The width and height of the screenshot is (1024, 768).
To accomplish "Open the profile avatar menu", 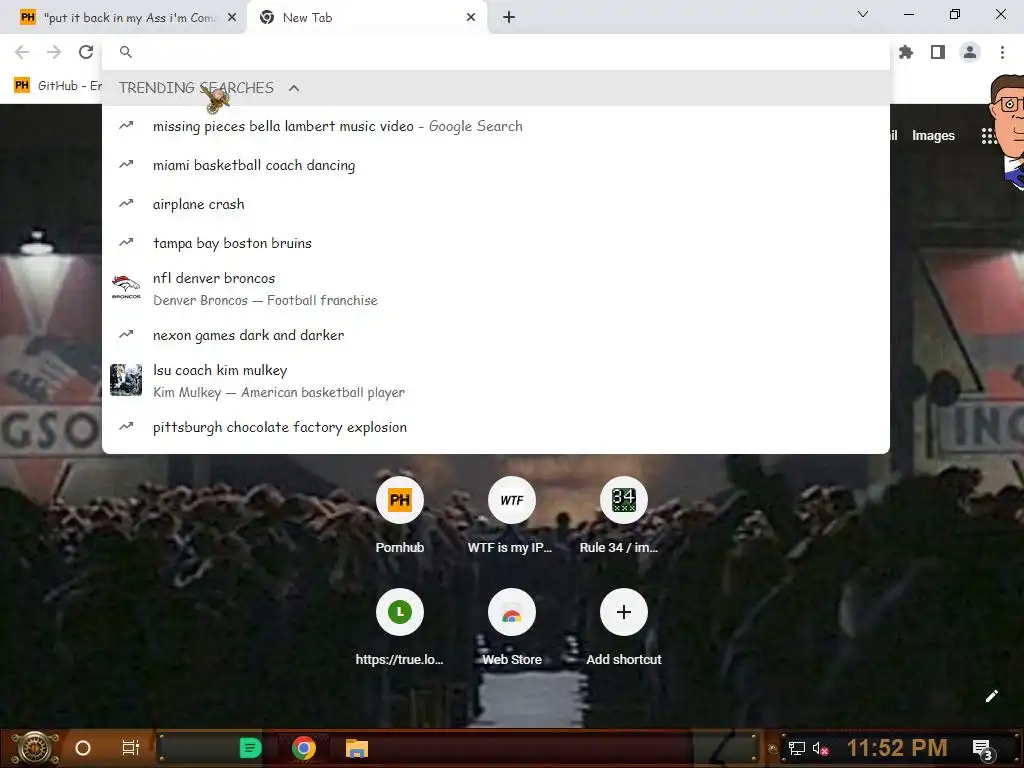I will tap(970, 52).
